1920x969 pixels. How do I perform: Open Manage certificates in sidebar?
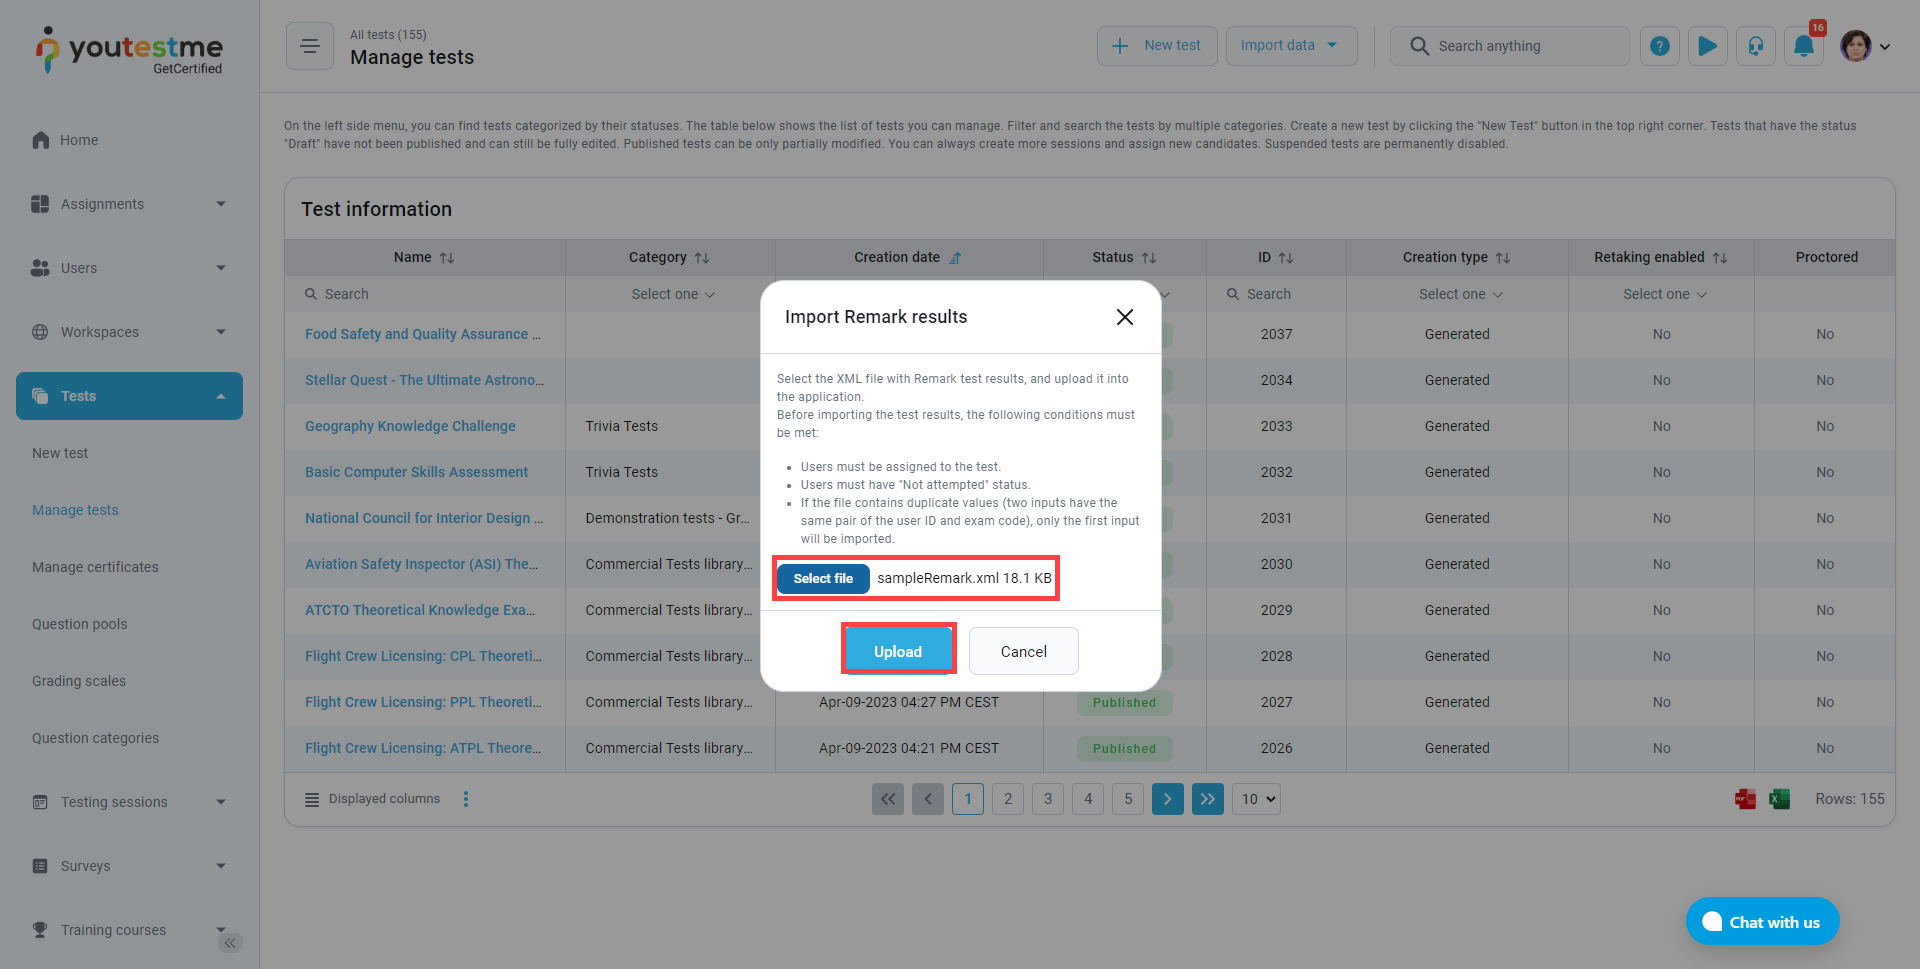click(95, 567)
